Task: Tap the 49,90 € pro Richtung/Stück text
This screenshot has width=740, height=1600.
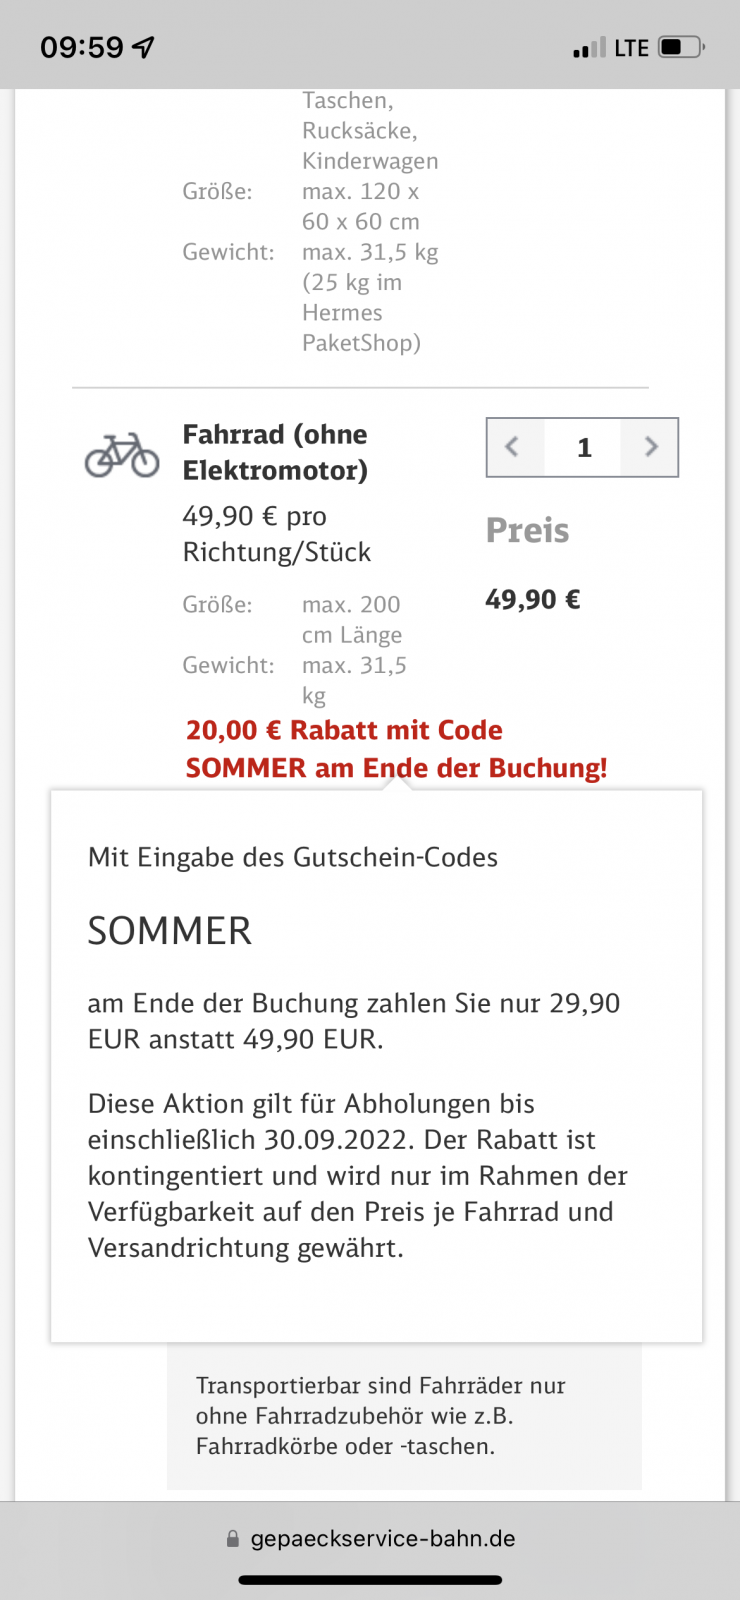Action: [x=276, y=534]
